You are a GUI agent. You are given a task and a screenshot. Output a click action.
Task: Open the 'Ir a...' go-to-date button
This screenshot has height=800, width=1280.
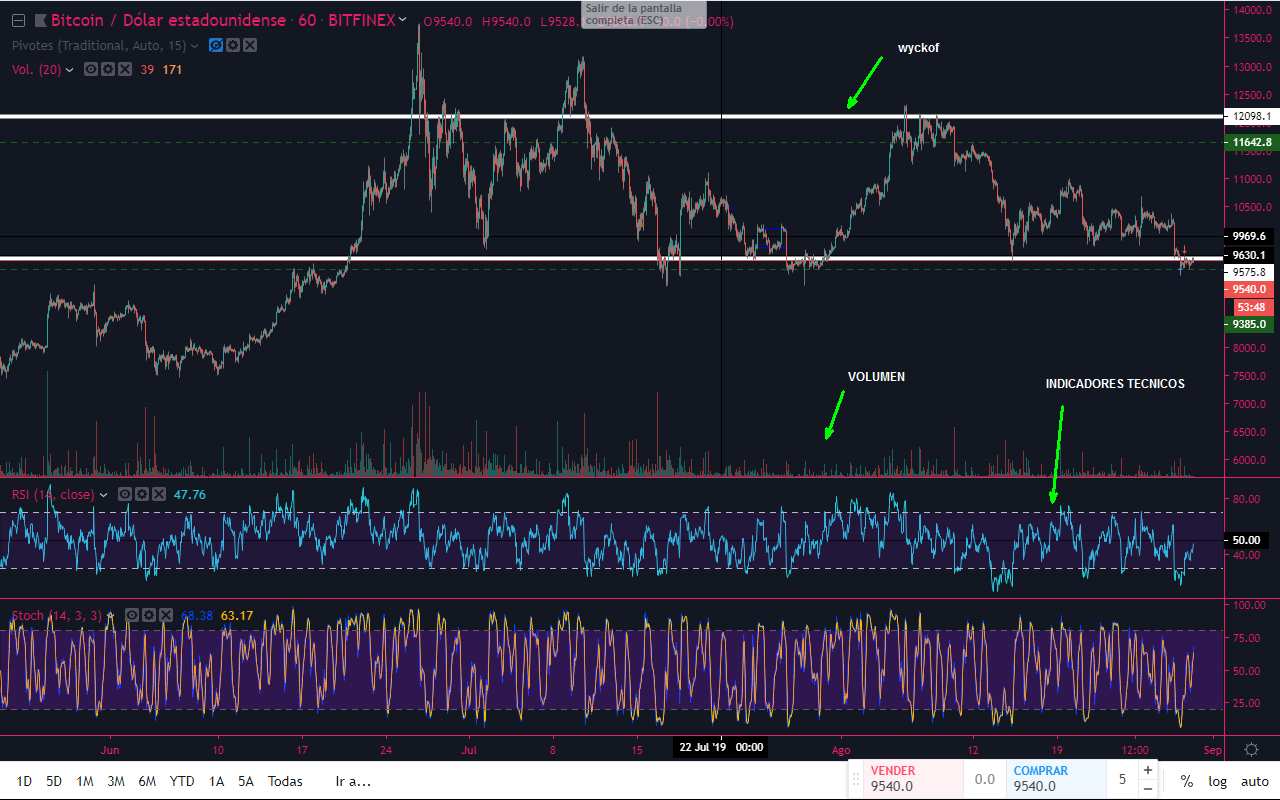click(x=353, y=781)
